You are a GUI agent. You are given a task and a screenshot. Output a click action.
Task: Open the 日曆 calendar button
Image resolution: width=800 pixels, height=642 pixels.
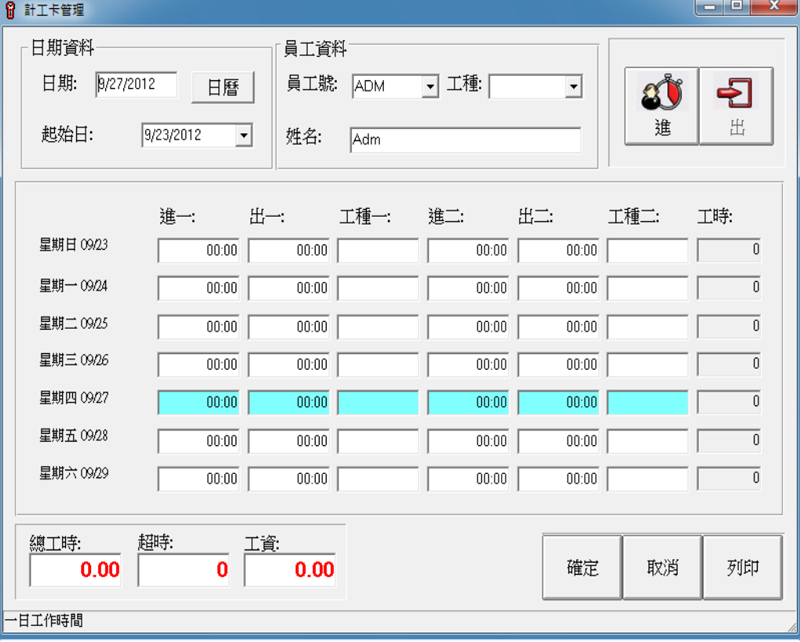click(x=223, y=87)
